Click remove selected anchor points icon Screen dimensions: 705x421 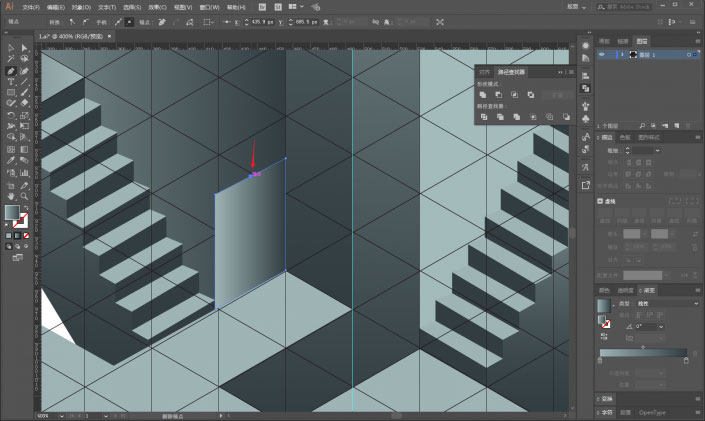click(162, 22)
